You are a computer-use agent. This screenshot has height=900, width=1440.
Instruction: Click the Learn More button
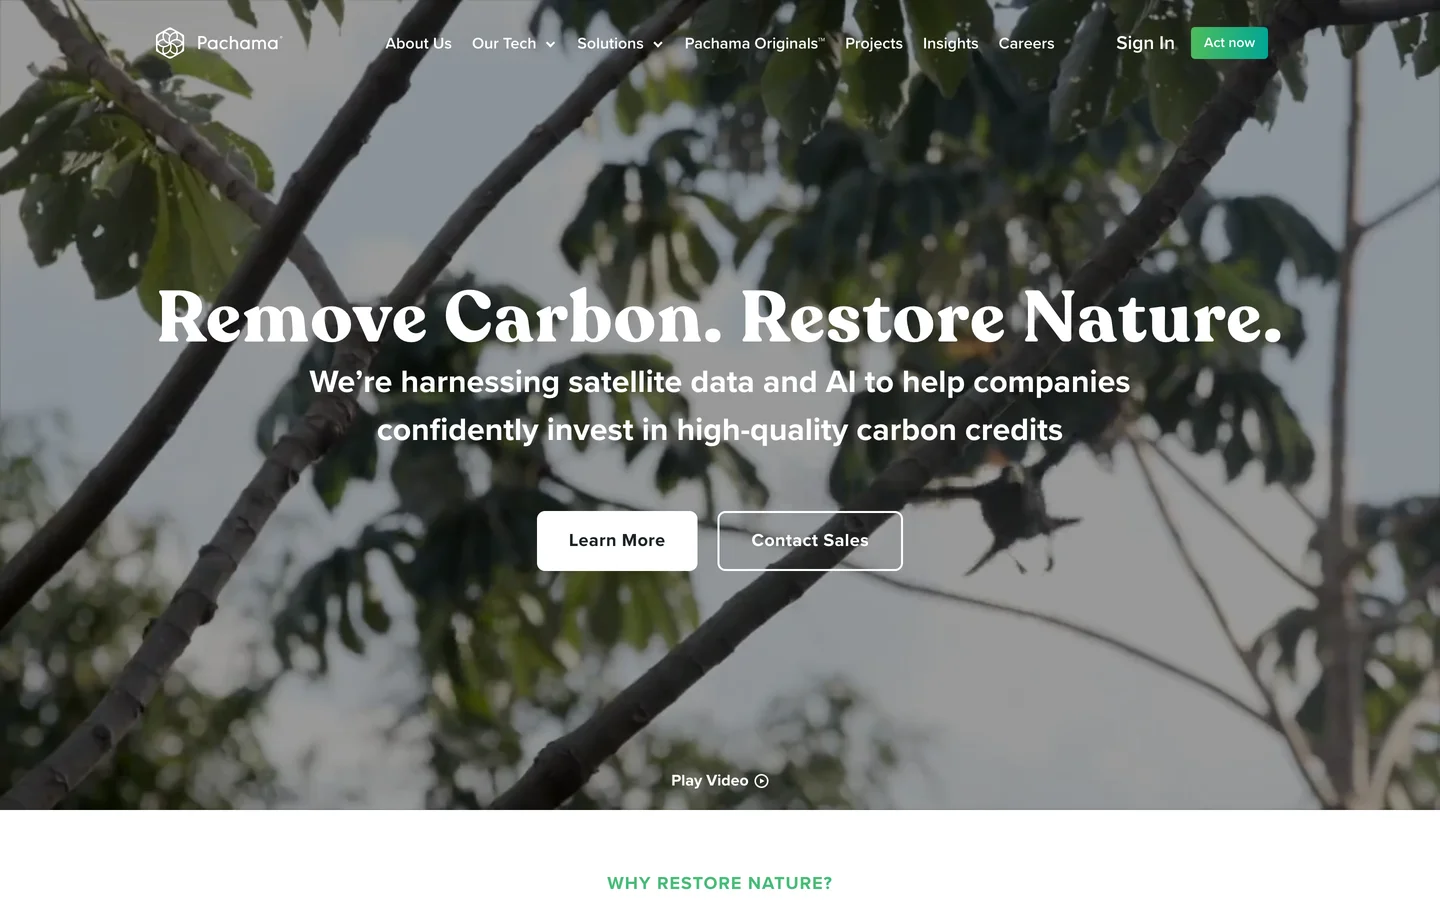pyautogui.click(x=617, y=541)
